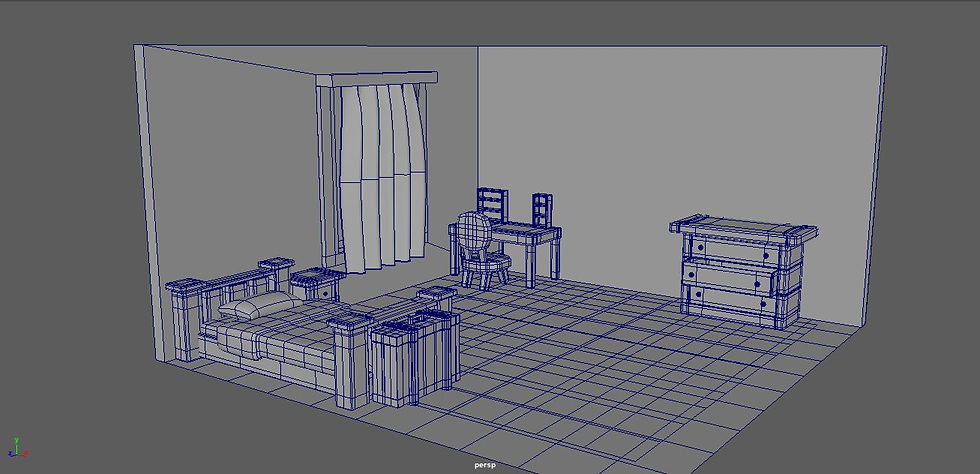Select the nightstand beside the bed
Image resolution: width=980 pixels, height=474 pixels.
click(317, 284)
